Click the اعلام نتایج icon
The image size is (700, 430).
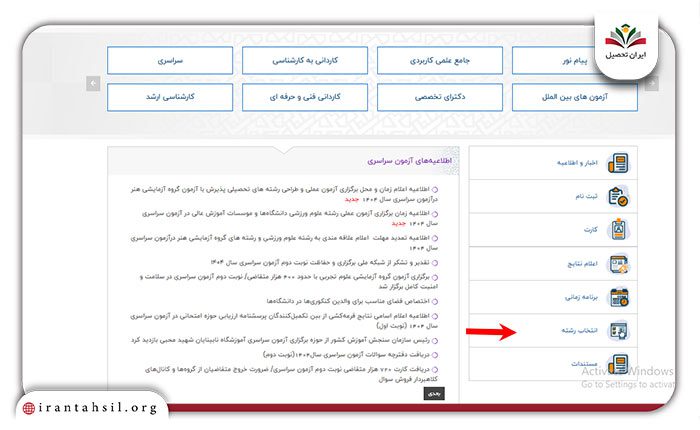point(618,263)
